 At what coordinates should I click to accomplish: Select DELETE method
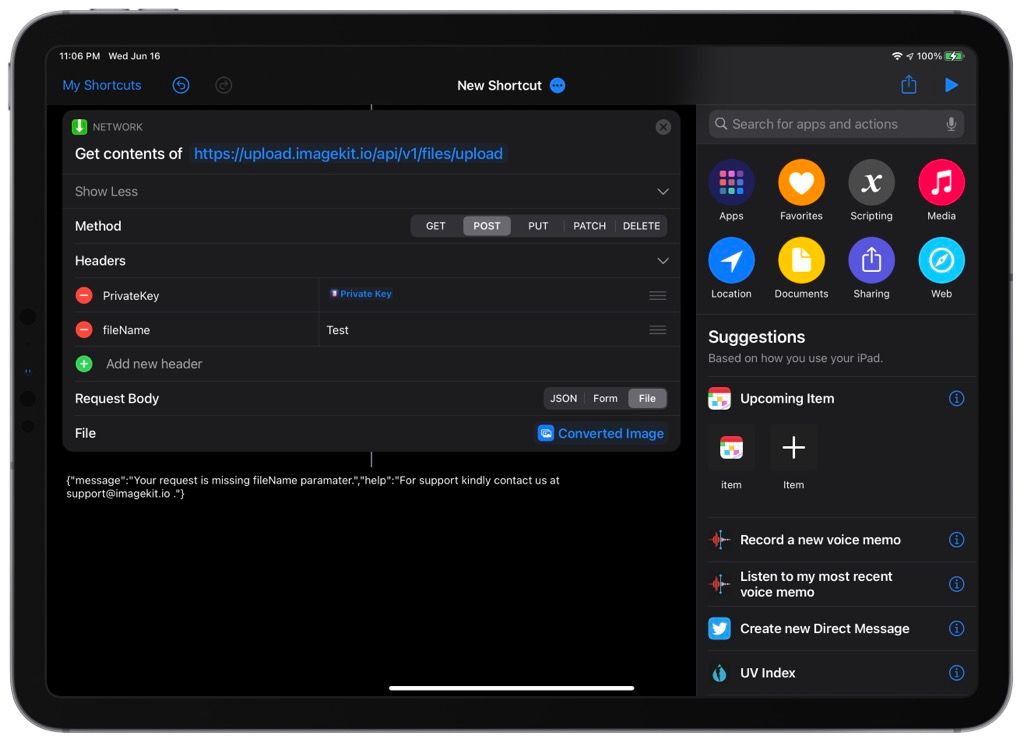[641, 226]
